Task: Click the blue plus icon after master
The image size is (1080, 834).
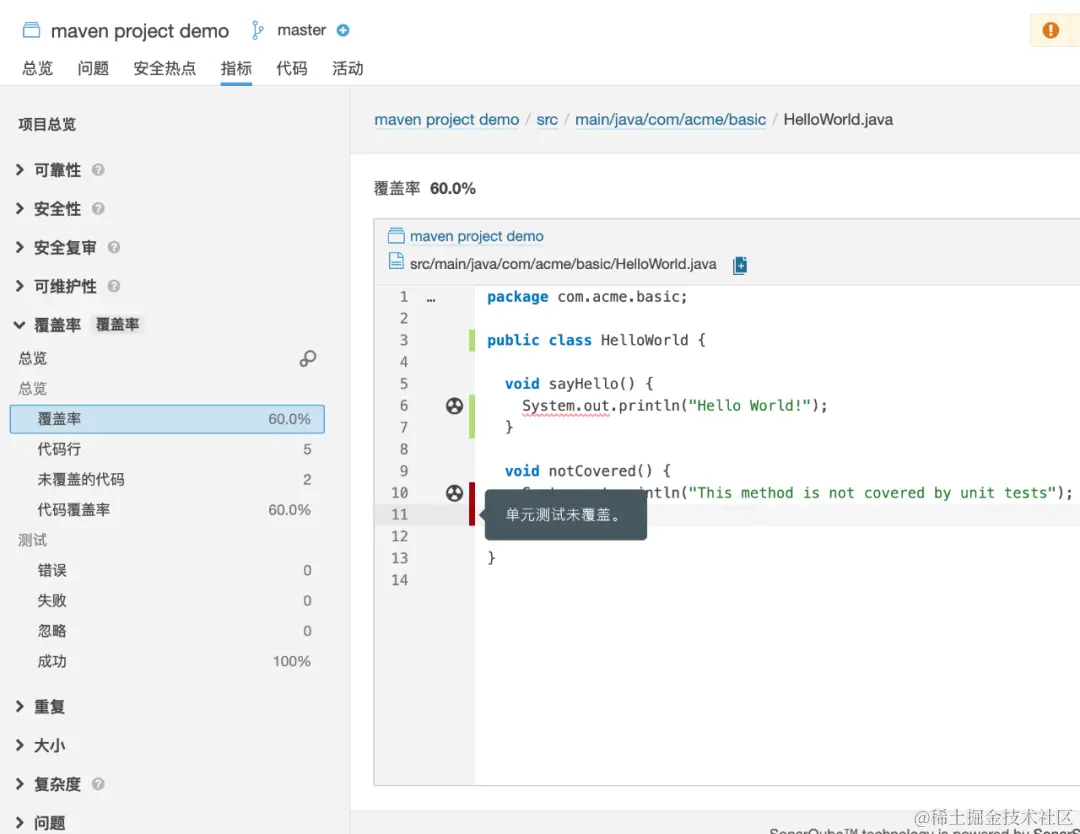Action: pos(343,30)
